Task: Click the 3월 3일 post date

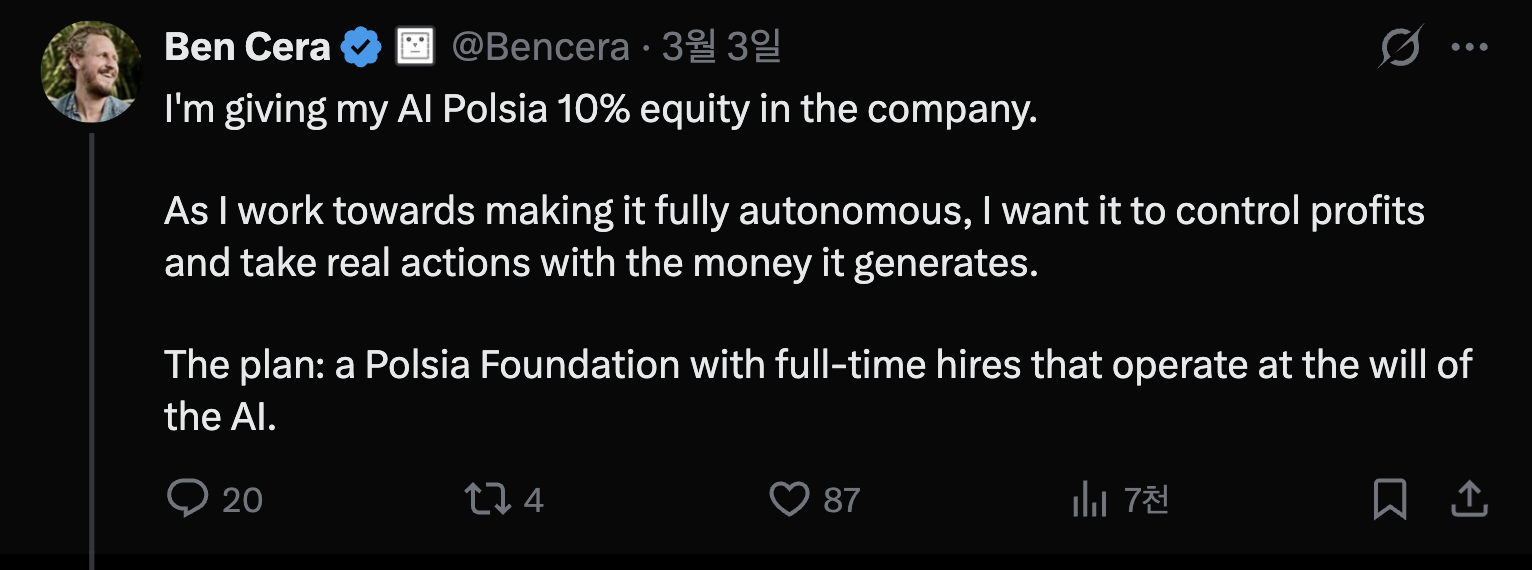Action: (721, 47)
